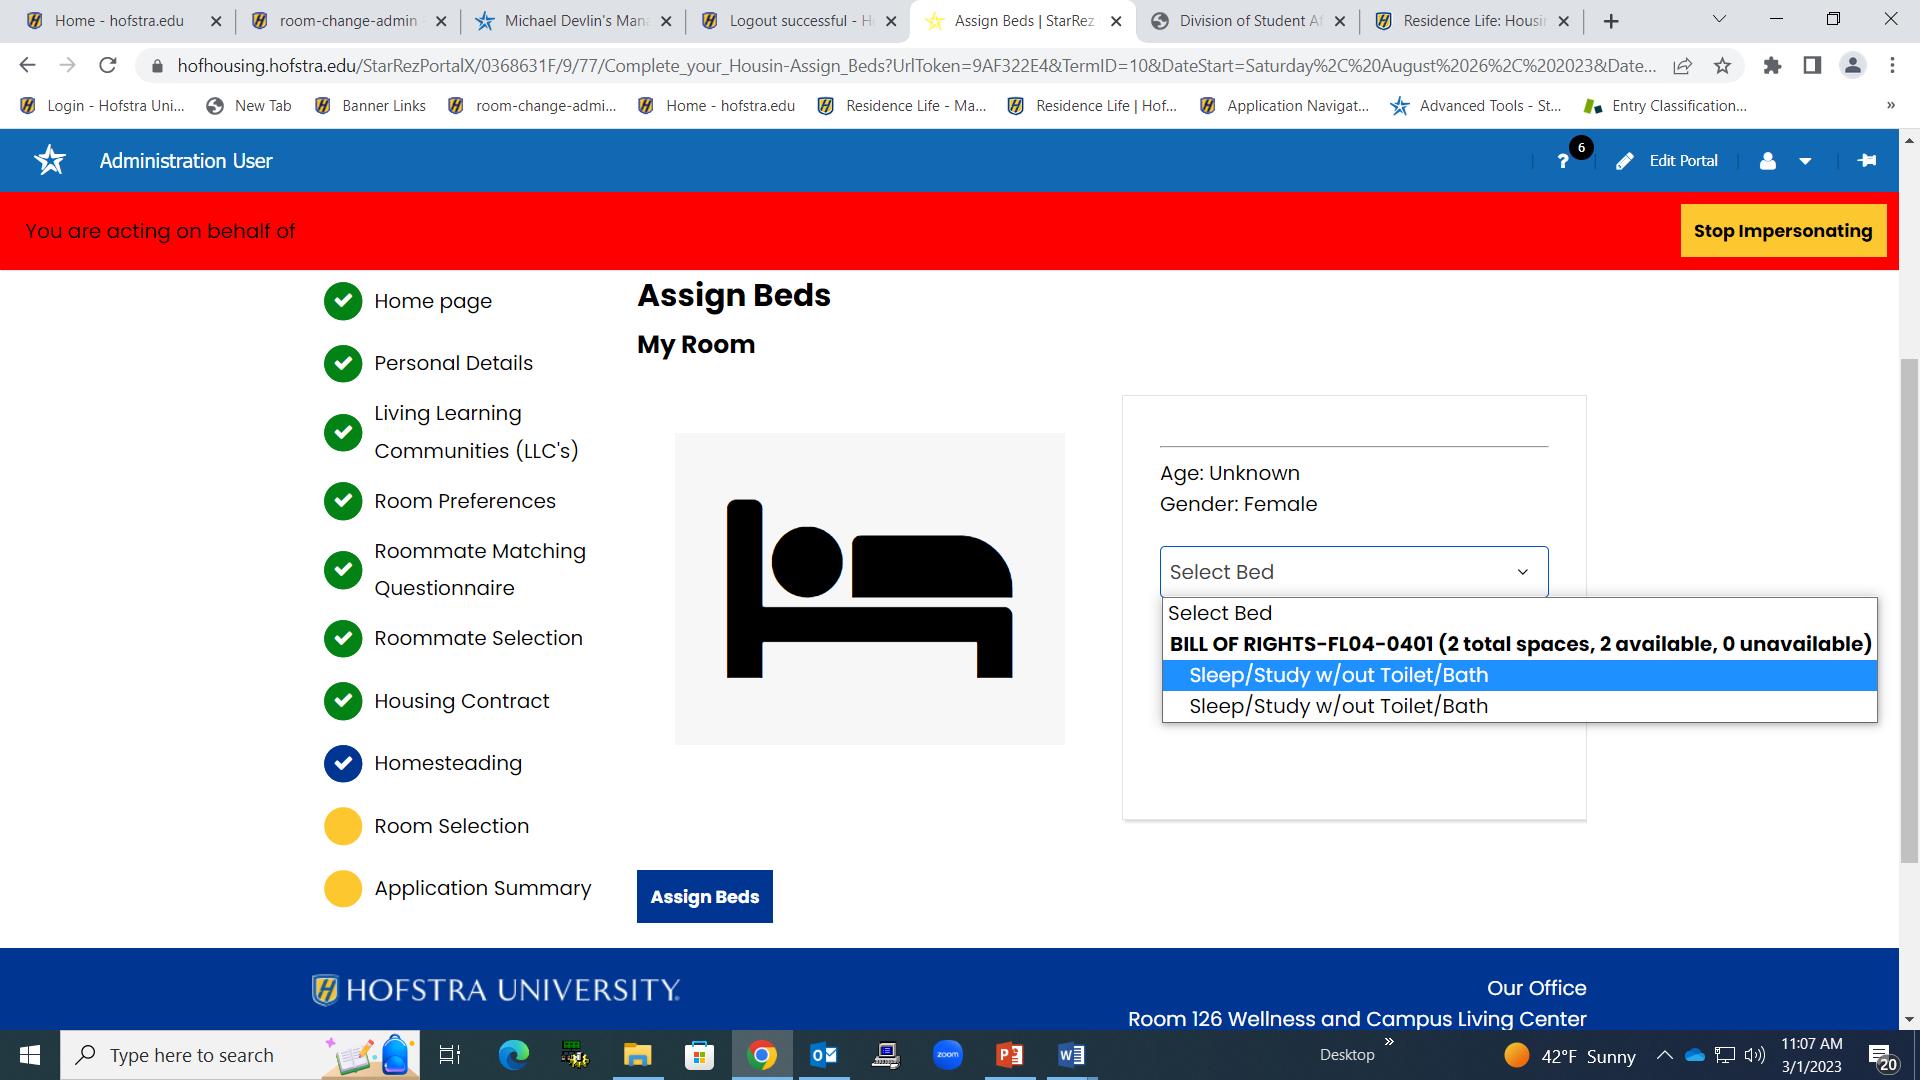Open Zoom from the taskbar
Viewport: 1920px width, 1080px height.
pyautogui.click(x=947, y=1055)
